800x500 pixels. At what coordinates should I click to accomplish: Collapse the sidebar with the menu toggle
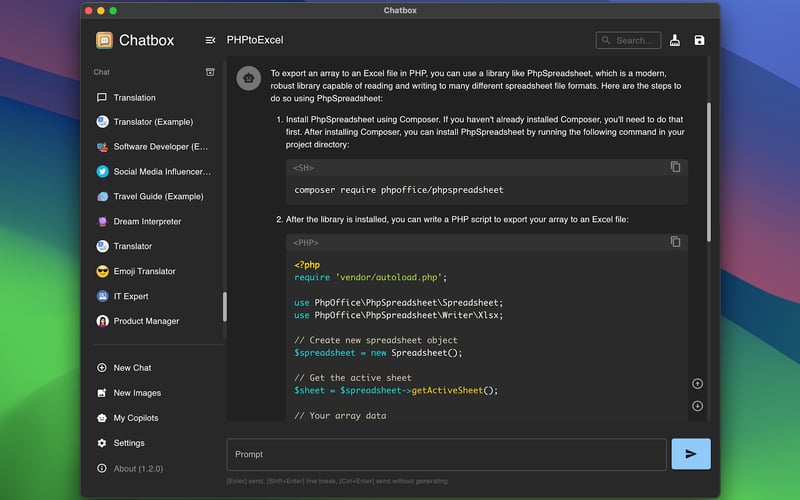coord(210,40)
